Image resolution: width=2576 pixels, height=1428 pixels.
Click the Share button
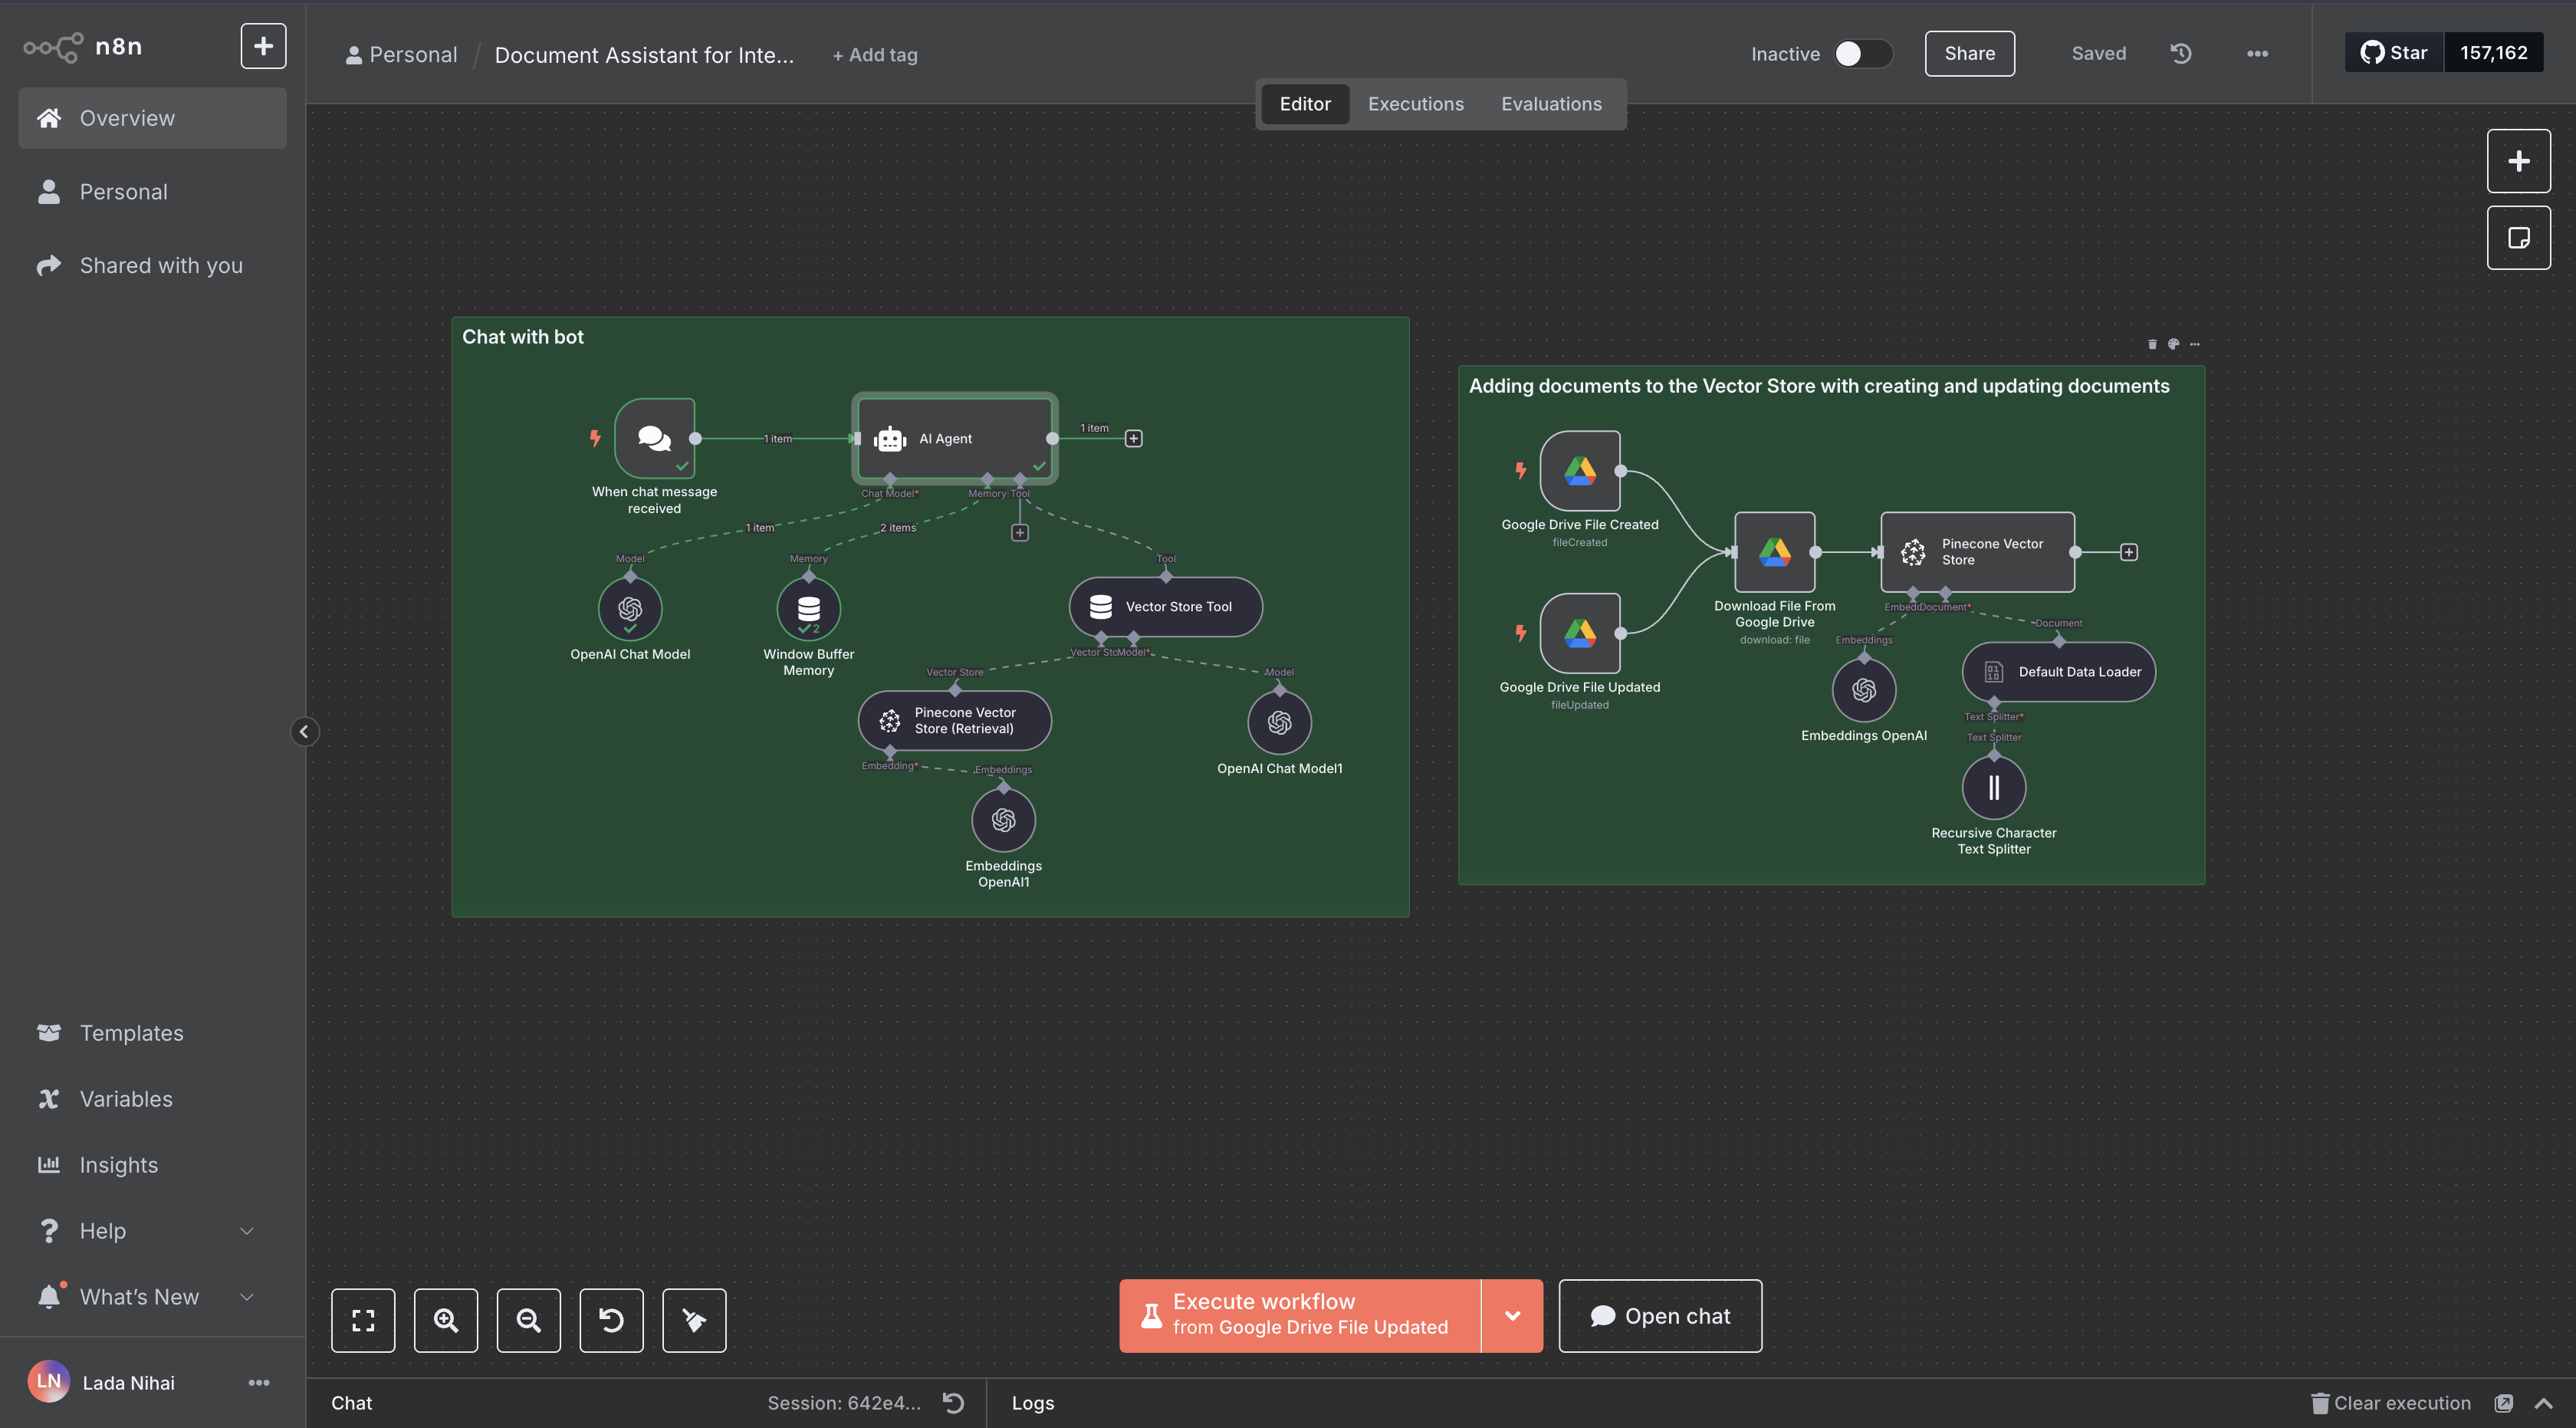pos(1969,54)
